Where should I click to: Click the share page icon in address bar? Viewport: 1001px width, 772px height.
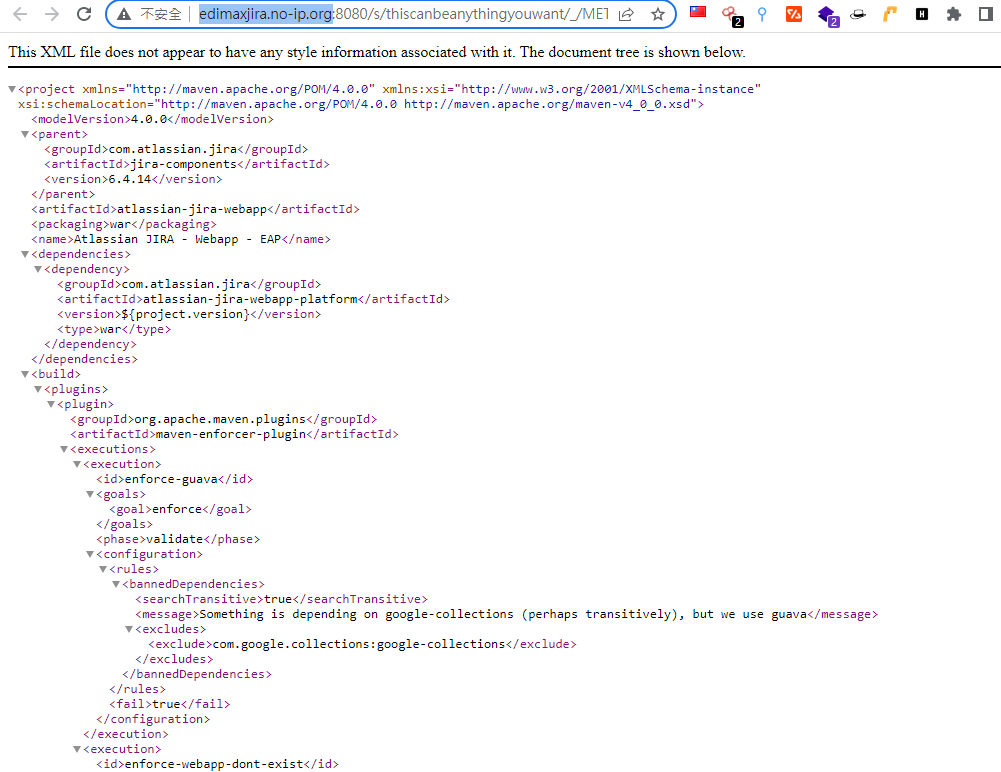(x=626, y=14)
